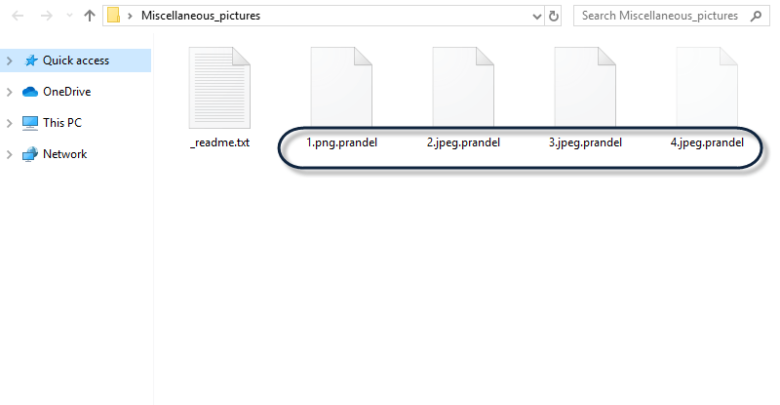Expand the Quick access tree node

9,61
